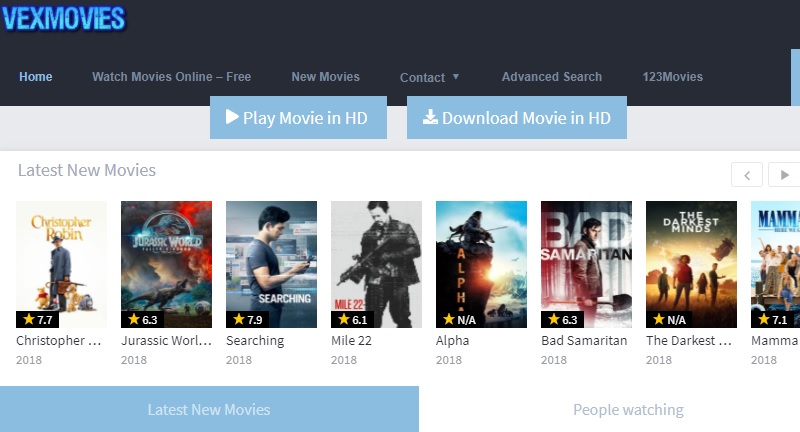
Task: Click the Bad Samaritan title link
Action: click(584, 341)
